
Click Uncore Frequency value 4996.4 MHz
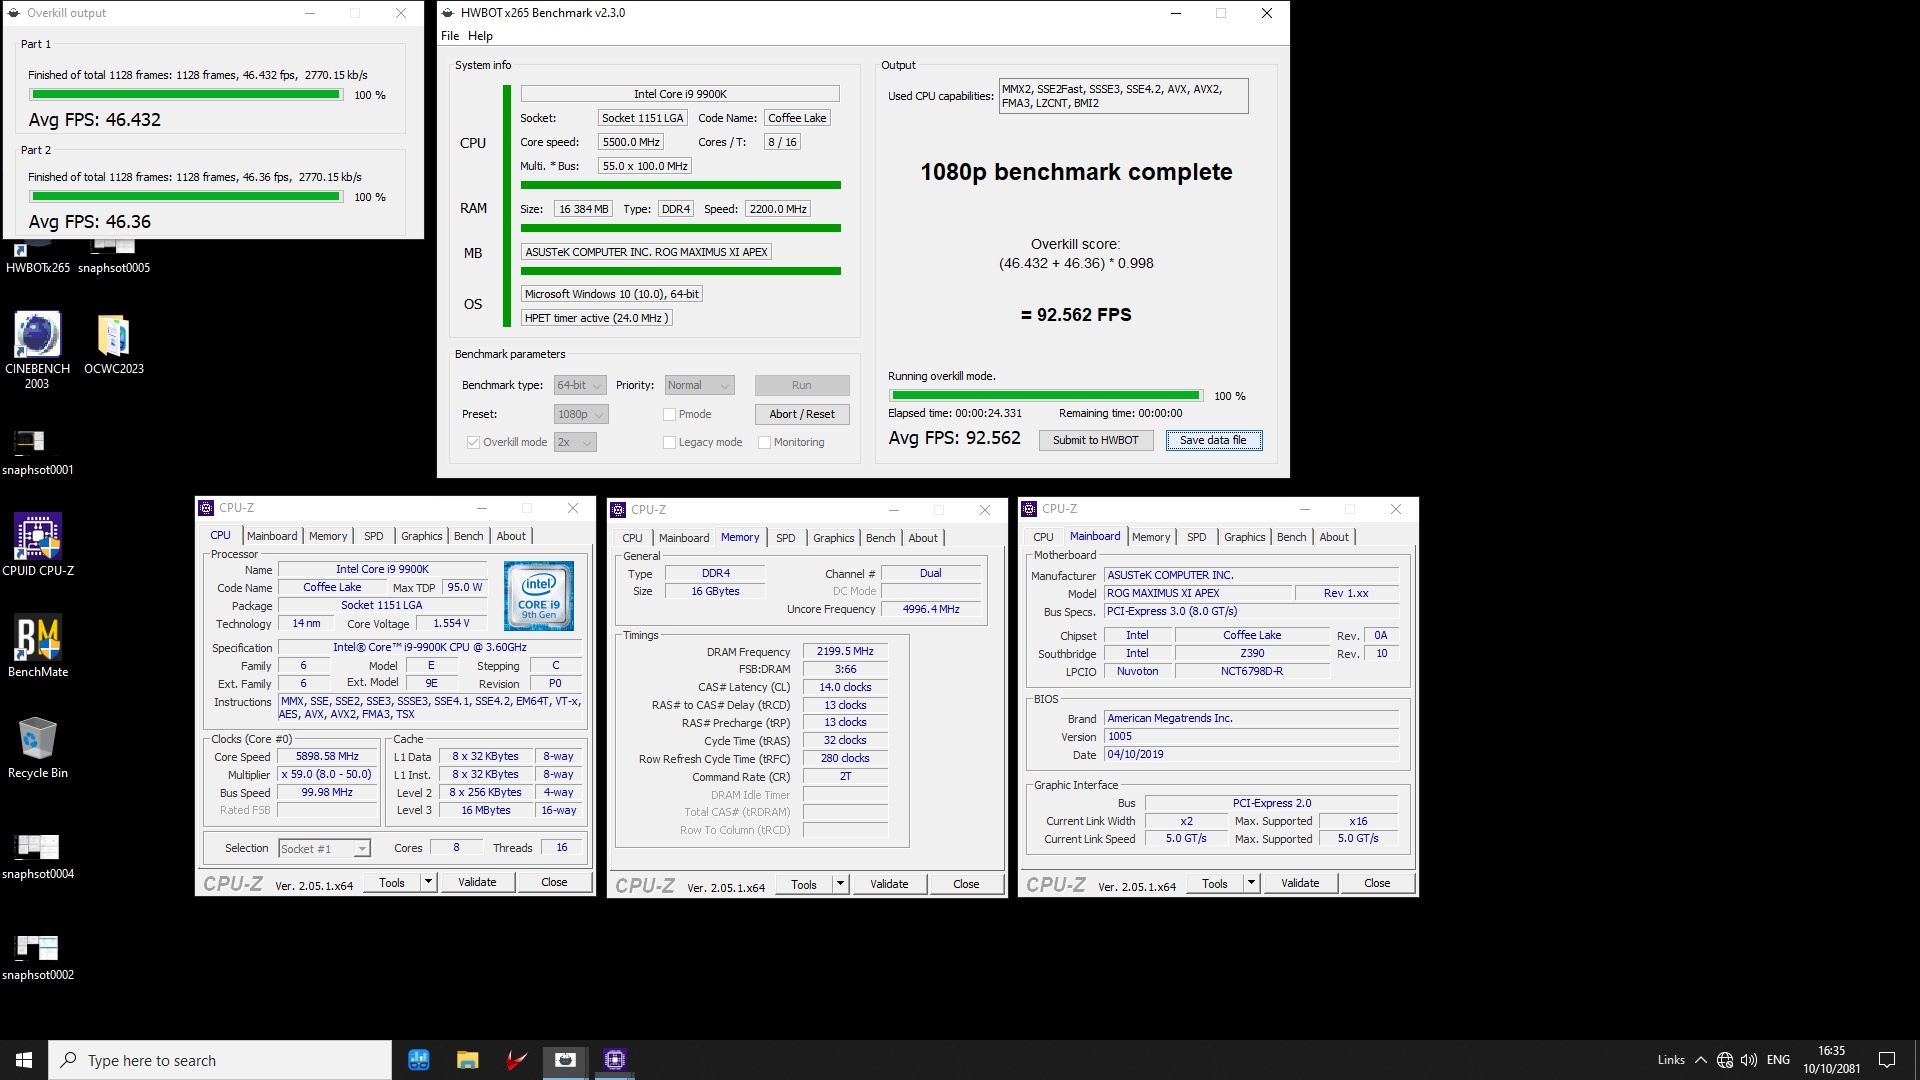point(930,609)
